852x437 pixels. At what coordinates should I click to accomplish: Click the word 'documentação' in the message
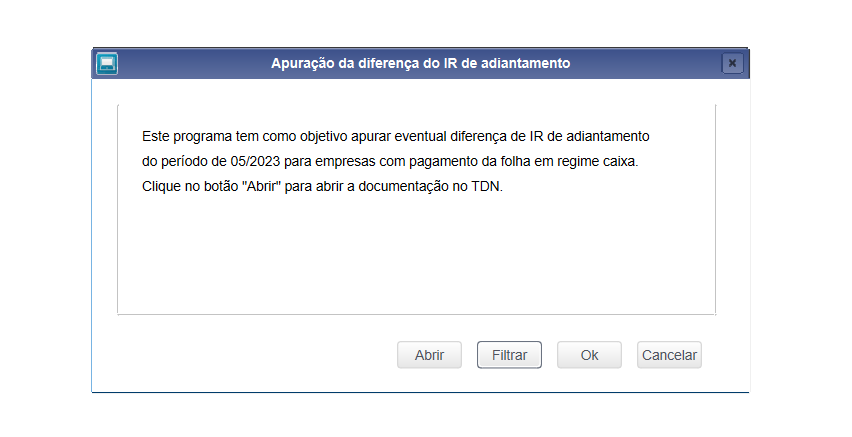[403, 186]
